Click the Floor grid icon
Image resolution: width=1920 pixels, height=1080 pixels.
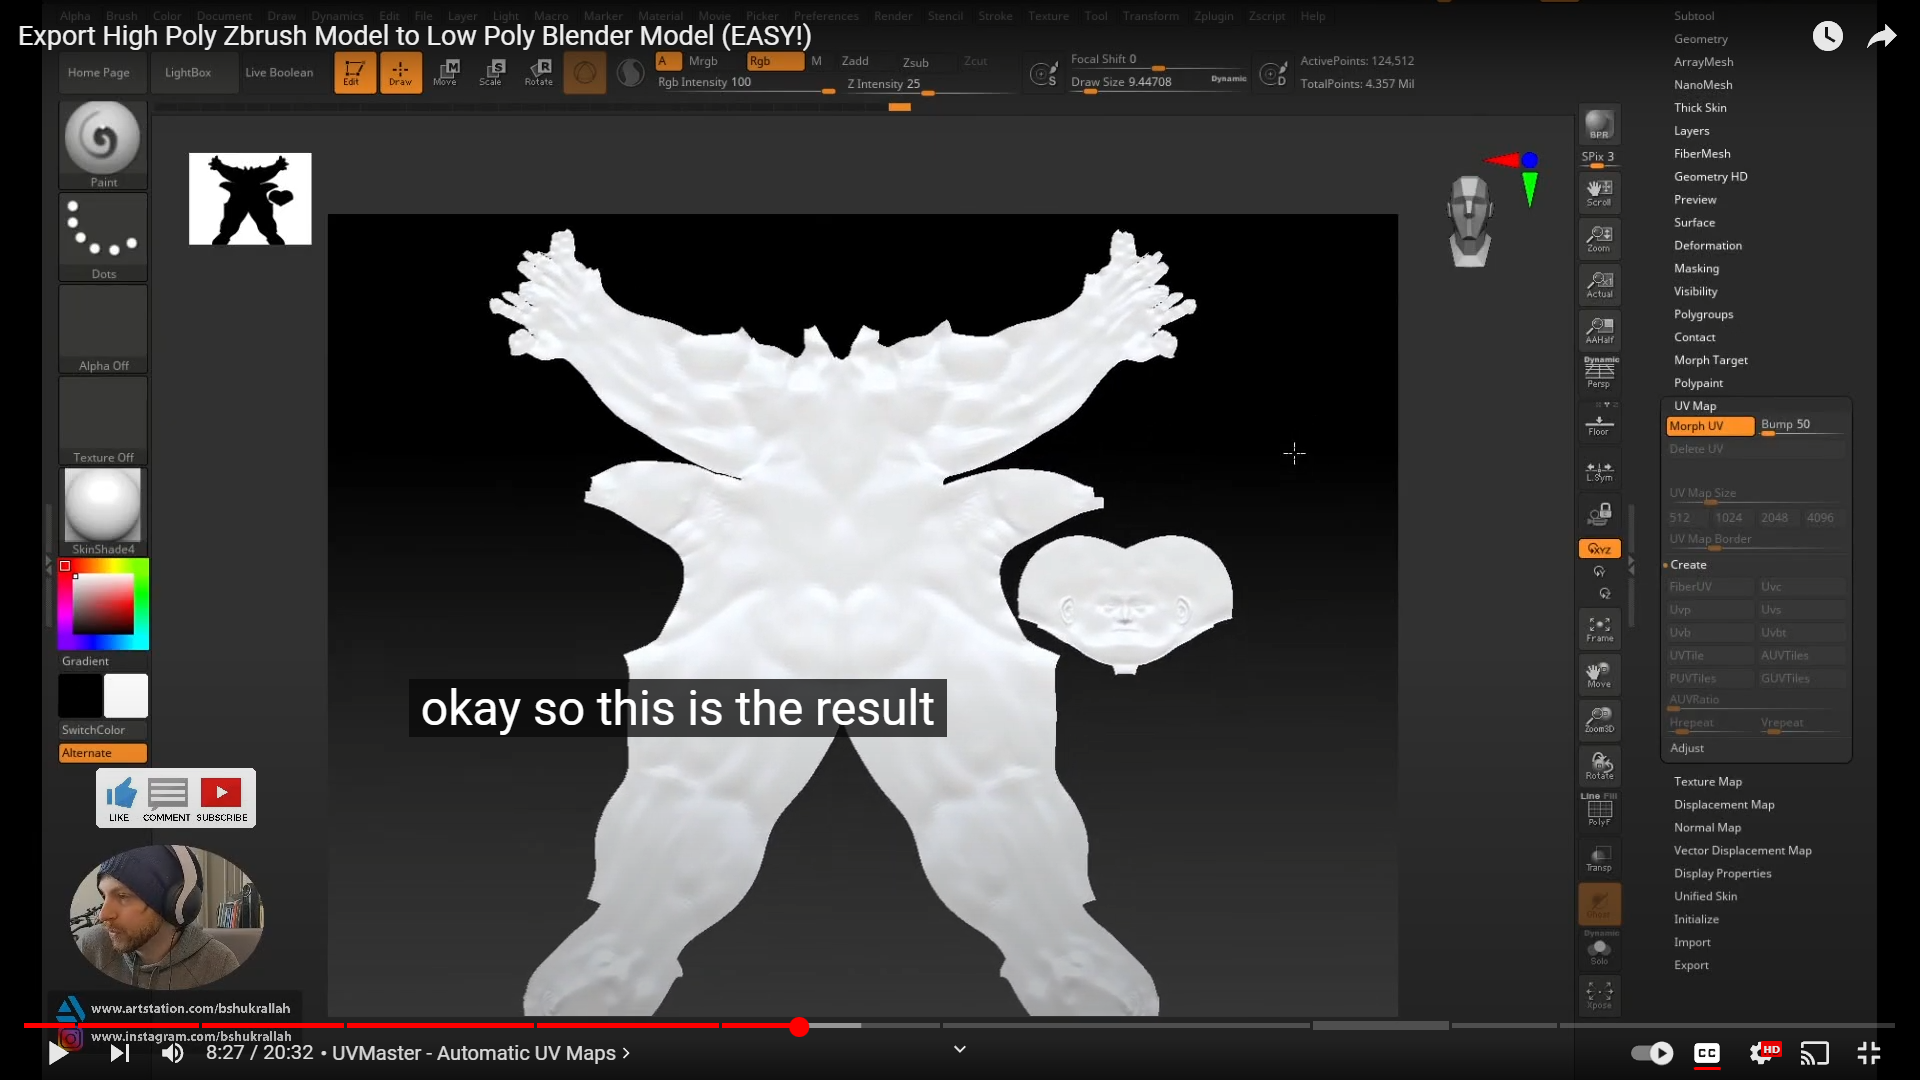(1599, 424)
